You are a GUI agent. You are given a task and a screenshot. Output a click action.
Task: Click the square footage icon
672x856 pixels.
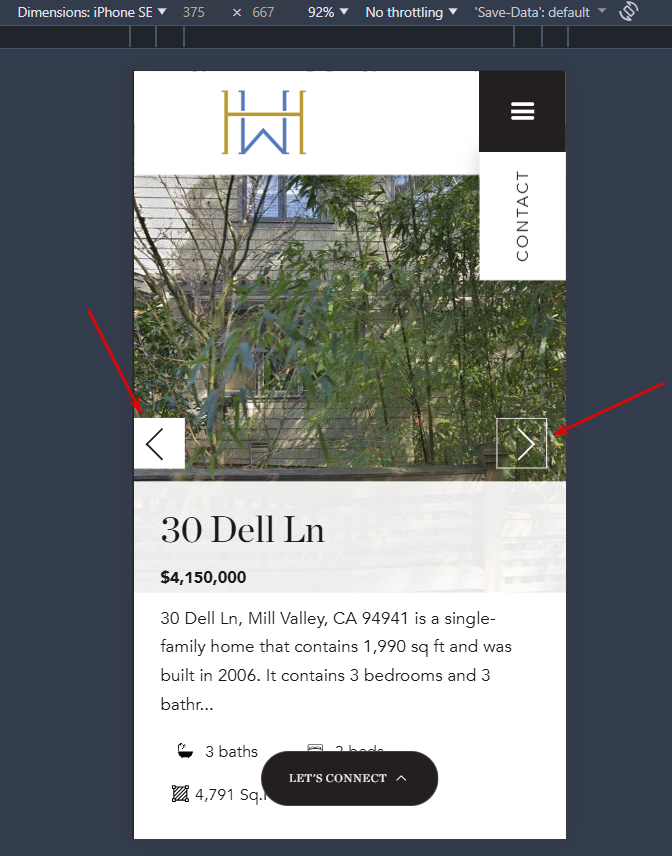(180, 794)
